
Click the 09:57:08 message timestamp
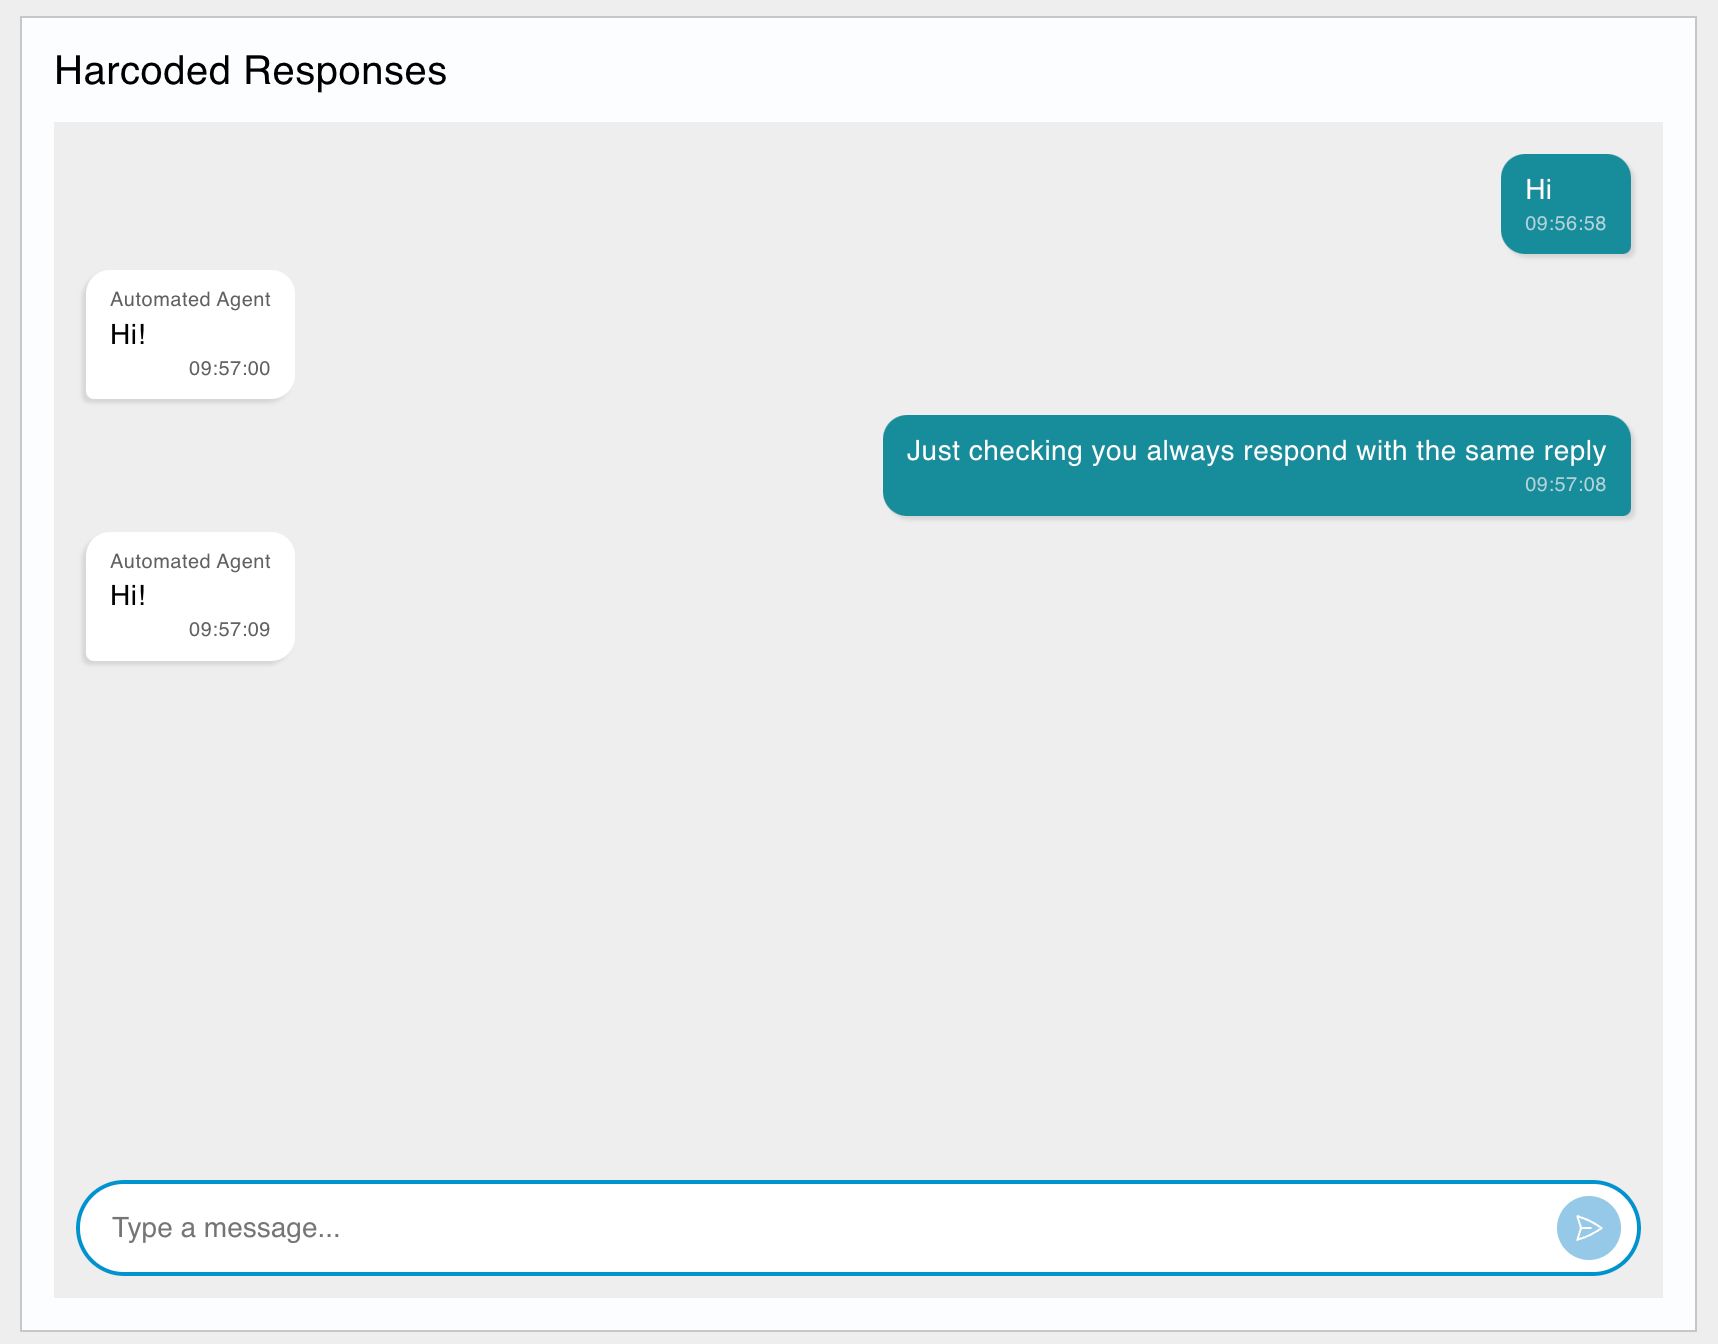click(1565, 484)
